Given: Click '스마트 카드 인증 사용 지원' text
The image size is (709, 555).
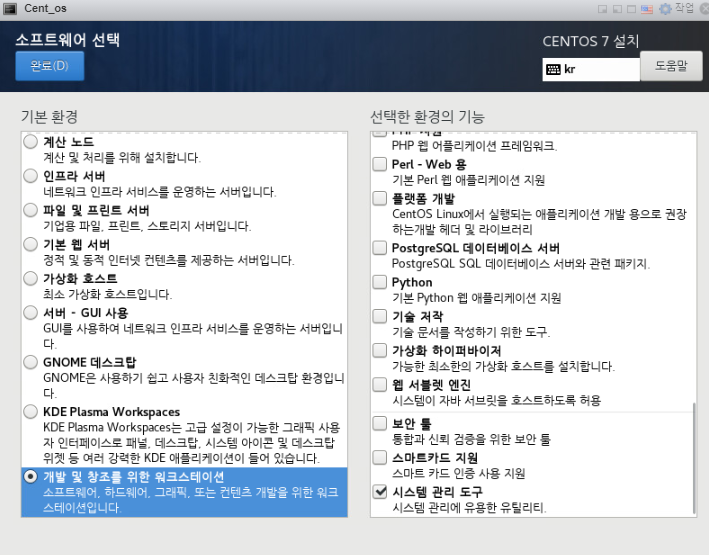Looking at the screenshot, I should 458,474.
